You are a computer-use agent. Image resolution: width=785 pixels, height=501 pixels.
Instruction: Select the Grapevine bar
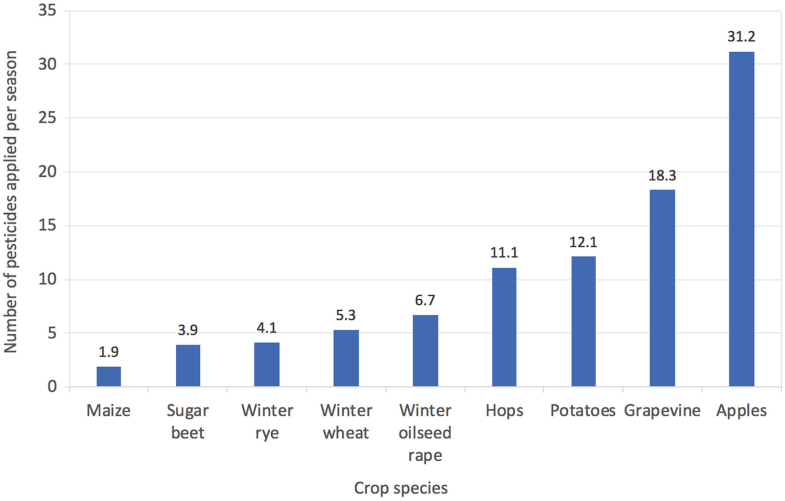pyautogui.click(x=662, y=288)
